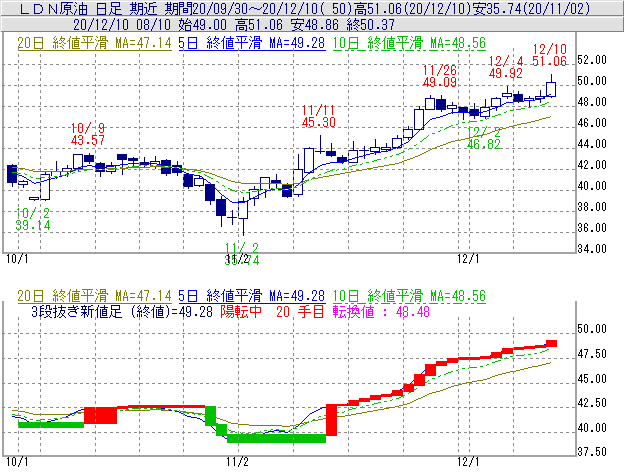This screenshot has height=473, width=624.
Task: Click the 高51.06 value in second header row
Action: point(259,25)
